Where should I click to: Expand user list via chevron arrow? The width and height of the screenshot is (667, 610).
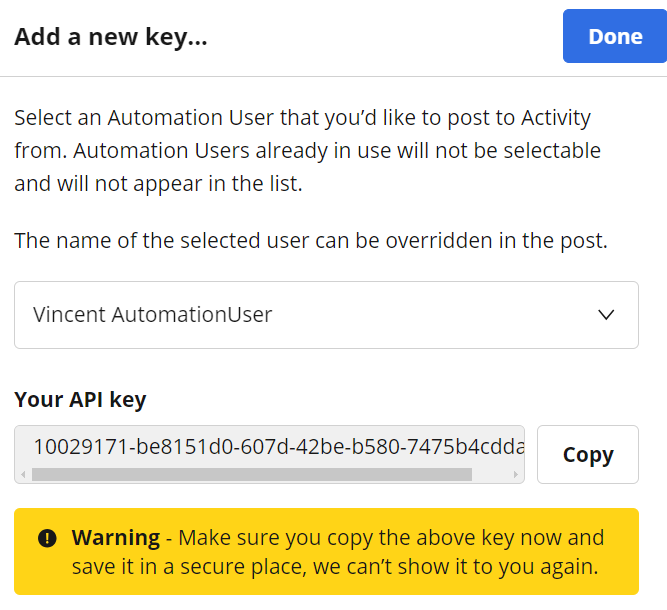pyautogui.click(x=606, y=315)
